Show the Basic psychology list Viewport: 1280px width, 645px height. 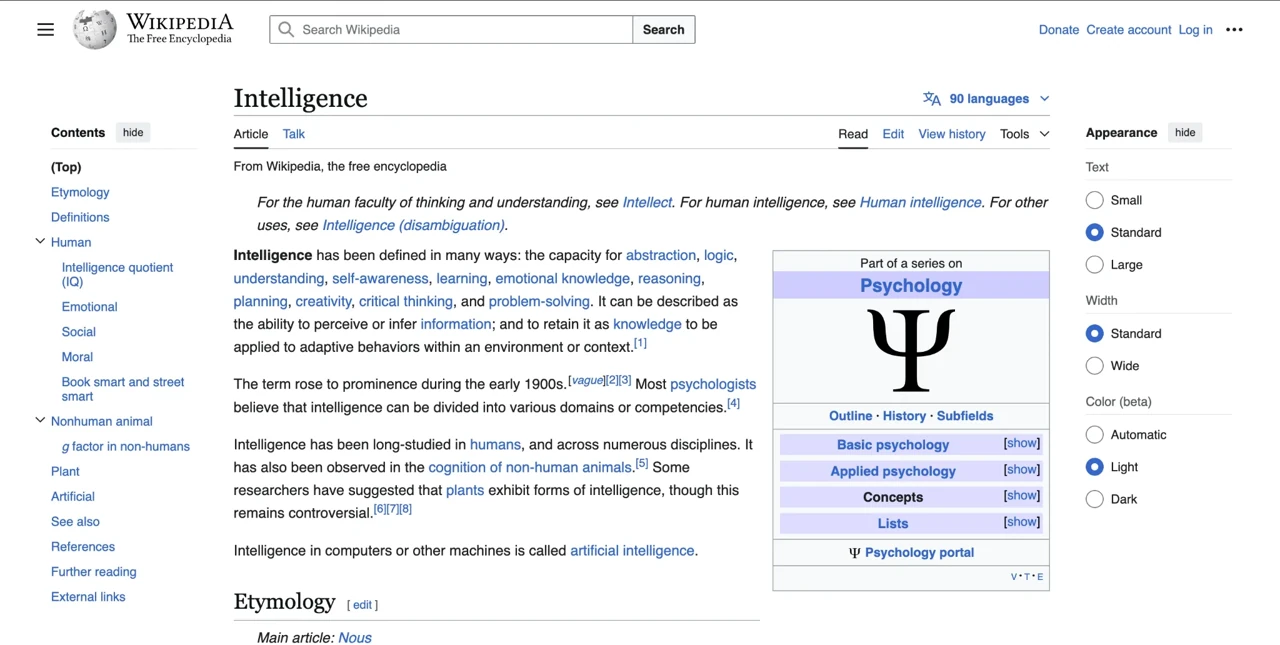[x=1021, y=443]
